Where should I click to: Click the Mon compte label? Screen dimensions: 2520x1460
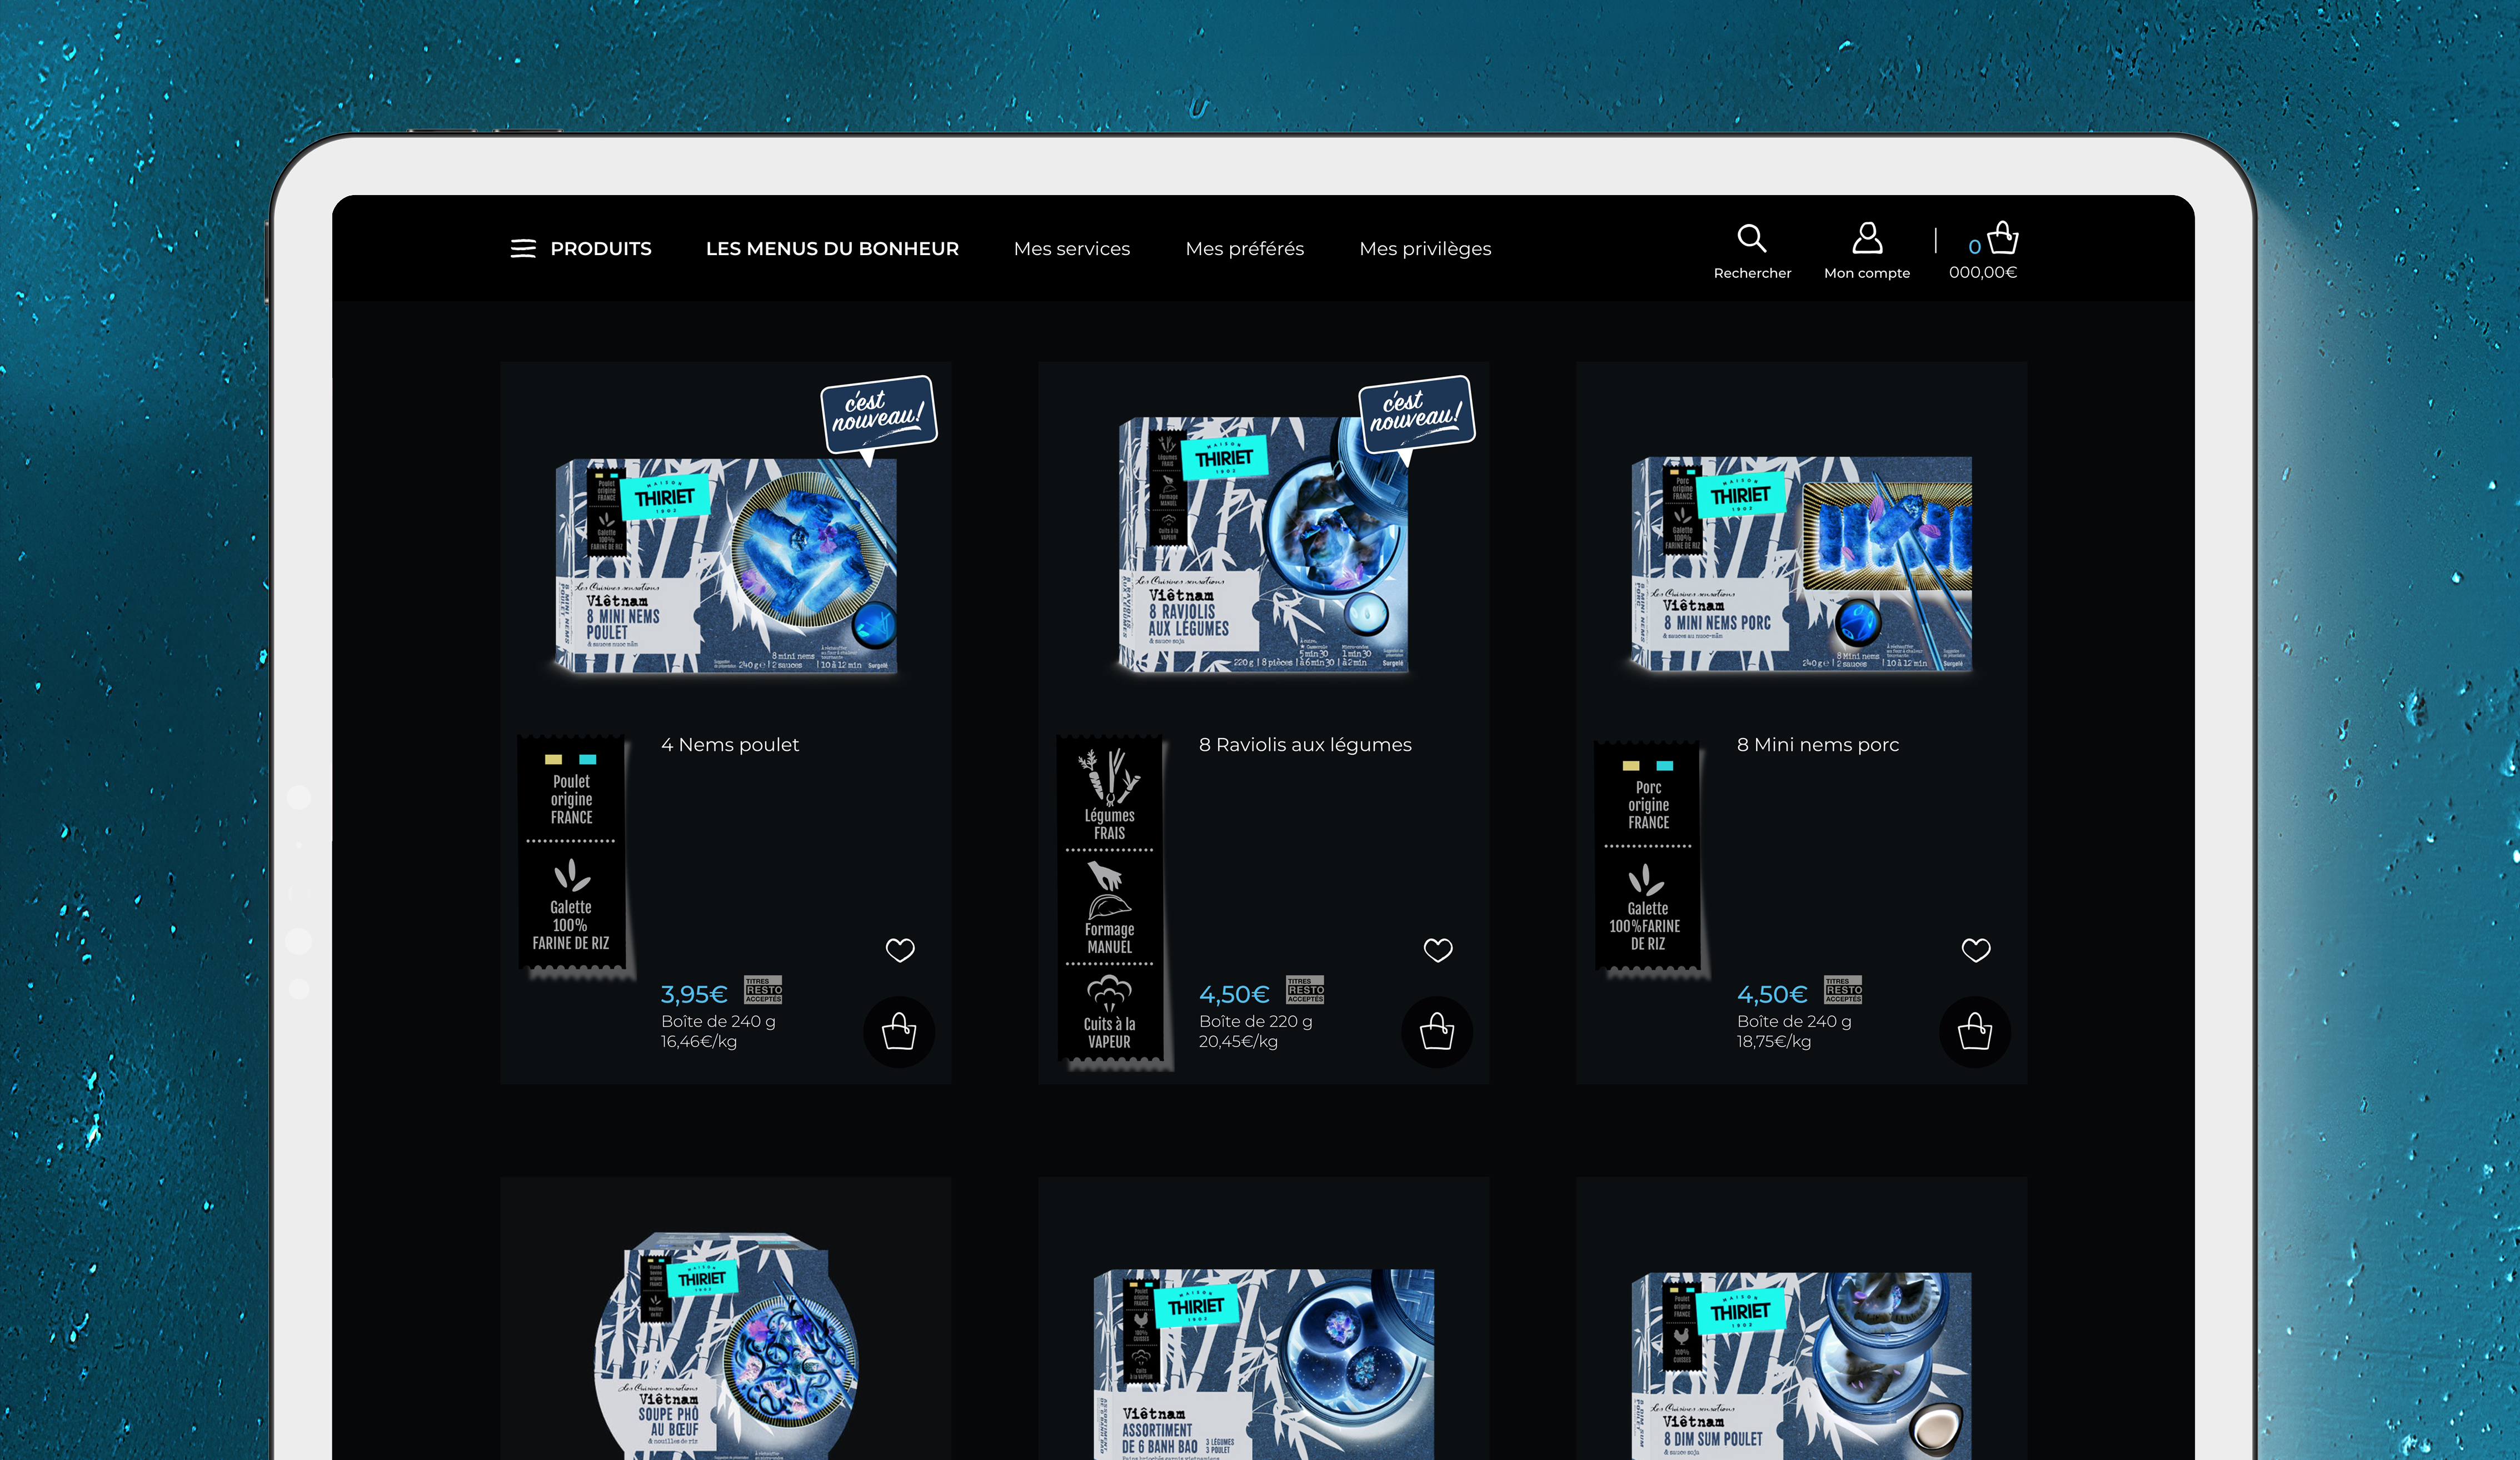coord(1867,273)
